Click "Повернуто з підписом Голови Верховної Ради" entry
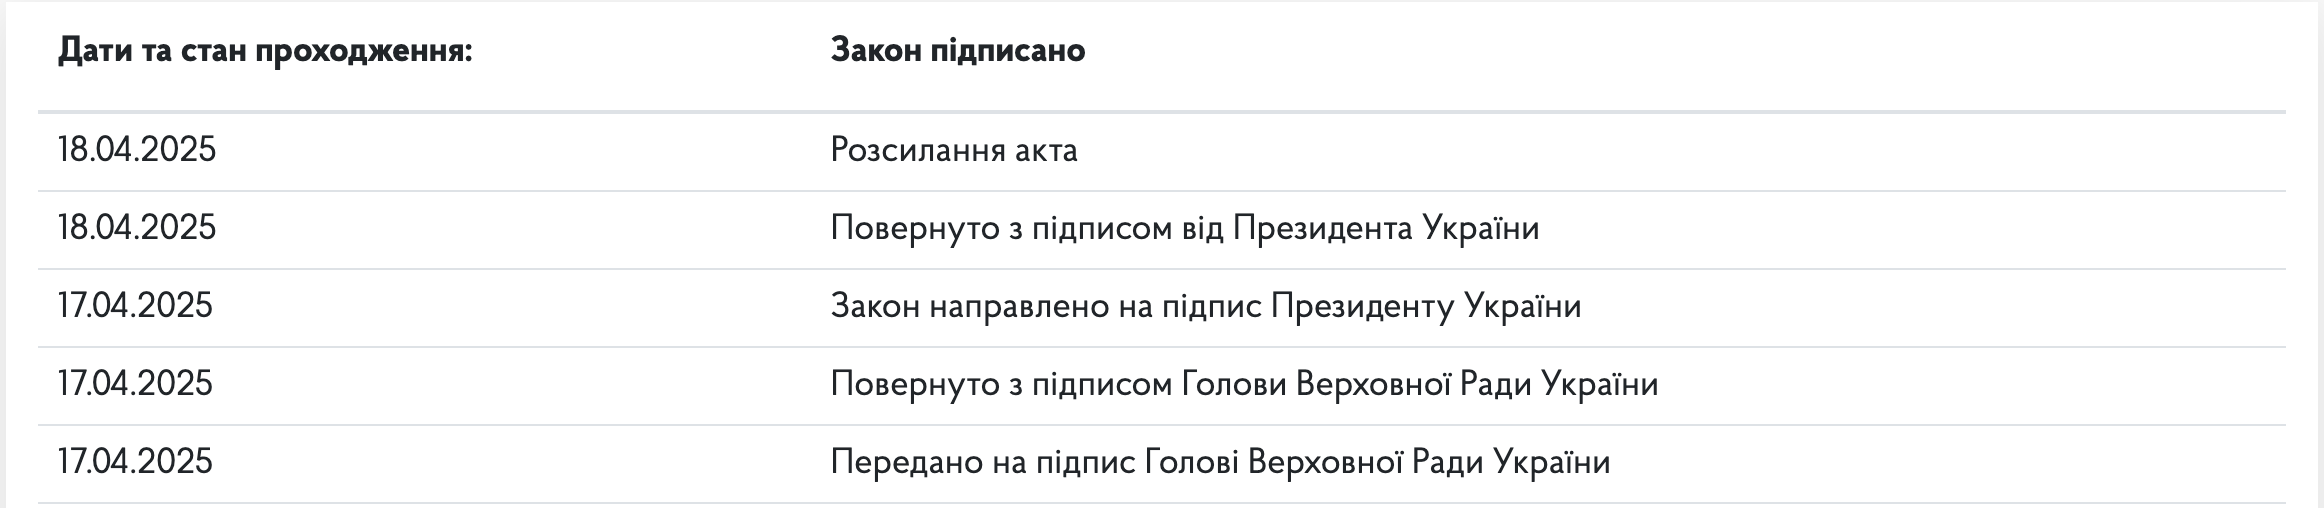The height and width of the screenshot is (508, 2324). [1244, 384]
